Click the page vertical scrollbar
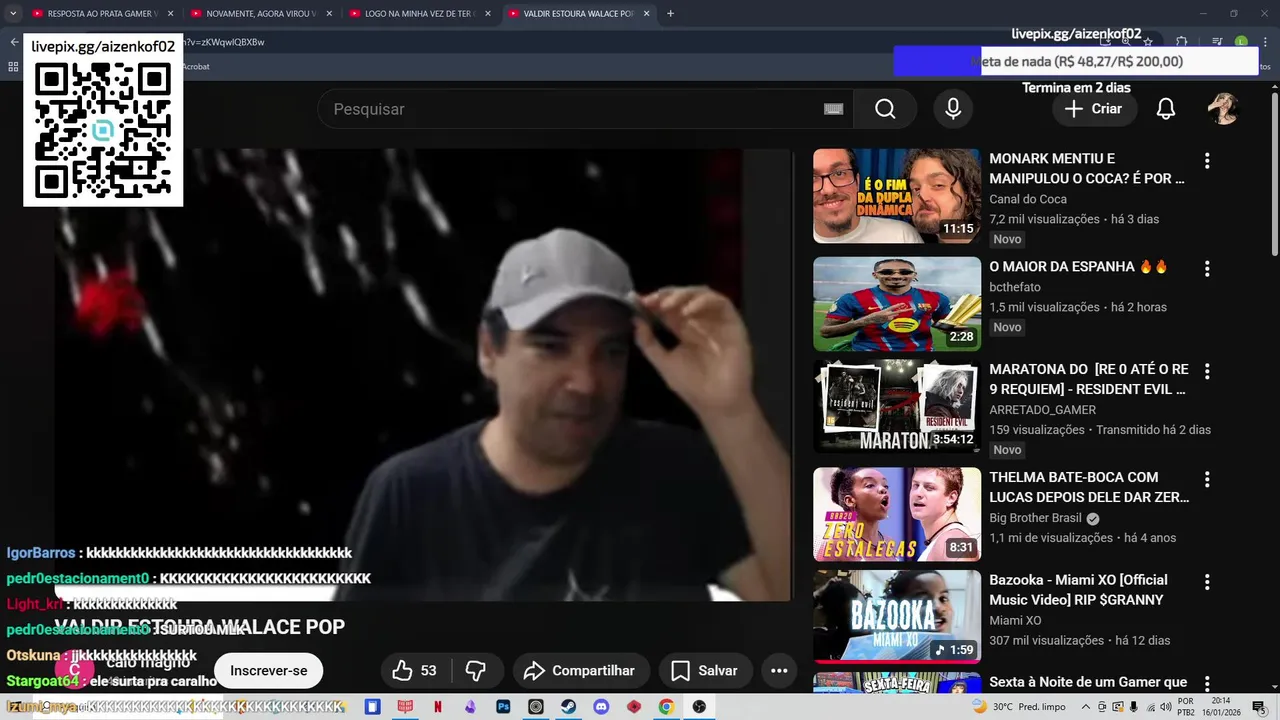Screen dimensions: 1280x720 pos(1275,172)
